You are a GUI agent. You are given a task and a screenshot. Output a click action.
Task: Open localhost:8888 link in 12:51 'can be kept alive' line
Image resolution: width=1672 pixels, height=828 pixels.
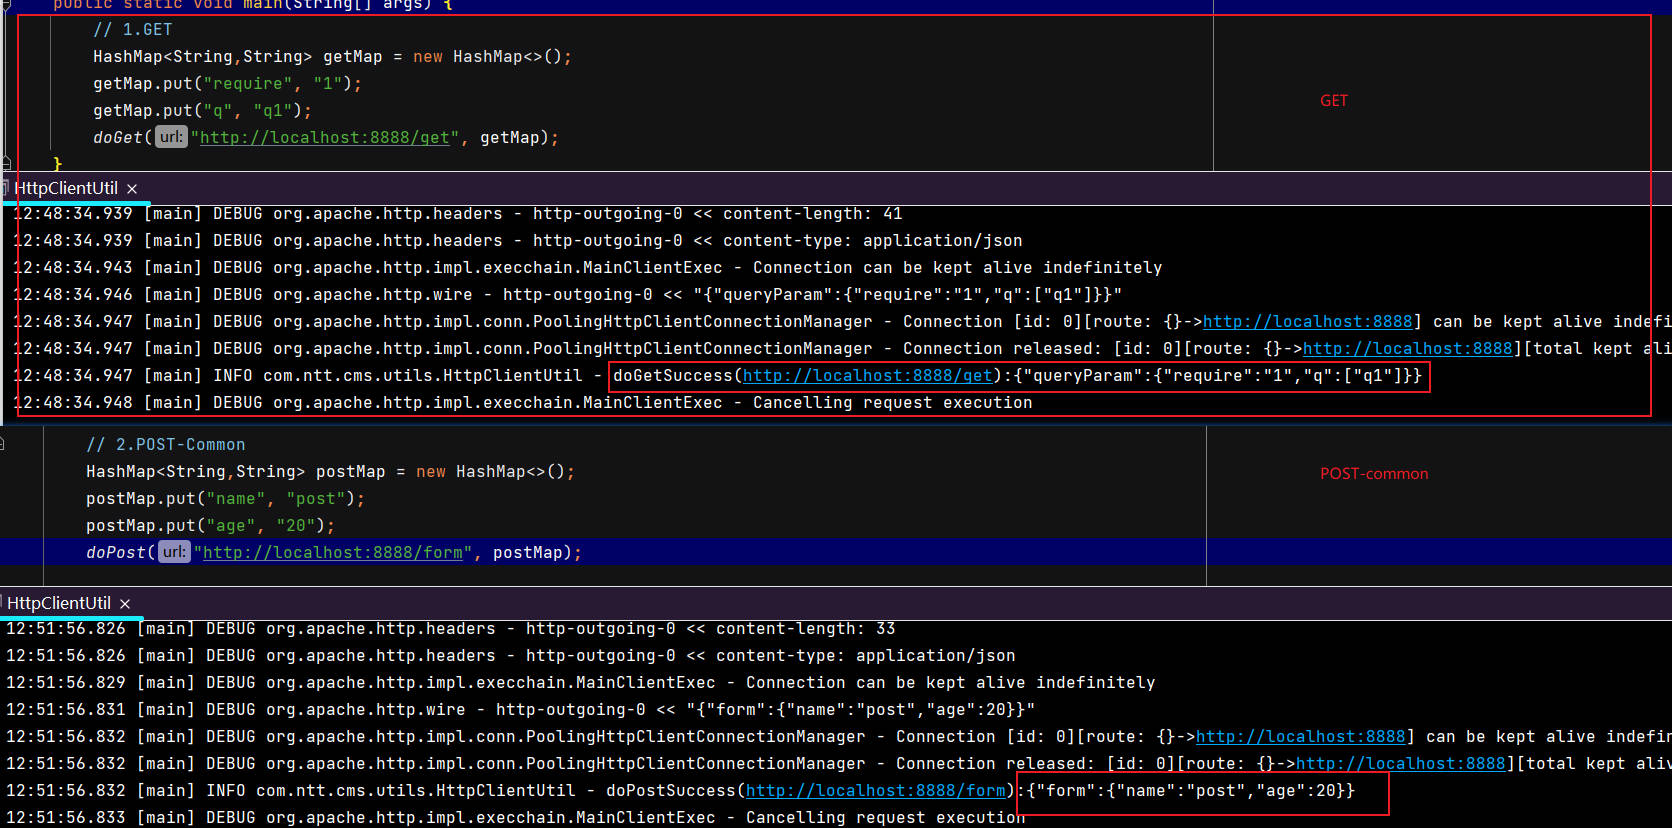(1301, 736)
